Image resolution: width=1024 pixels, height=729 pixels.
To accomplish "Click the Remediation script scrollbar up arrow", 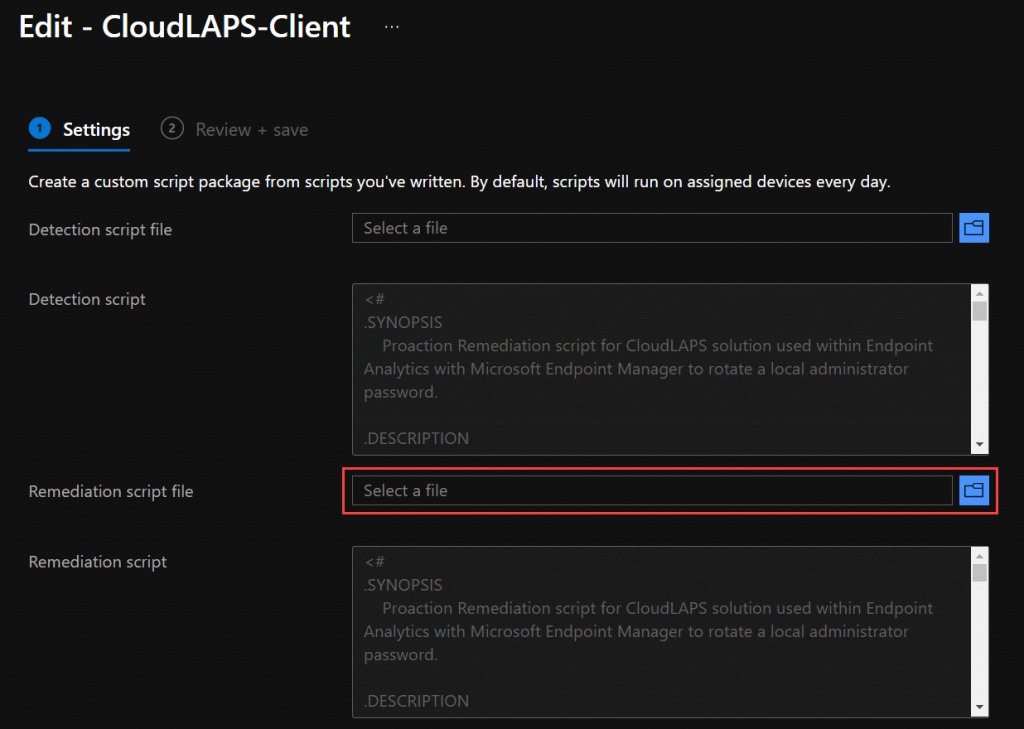I will pyautogui.click(x=980, y=556).
